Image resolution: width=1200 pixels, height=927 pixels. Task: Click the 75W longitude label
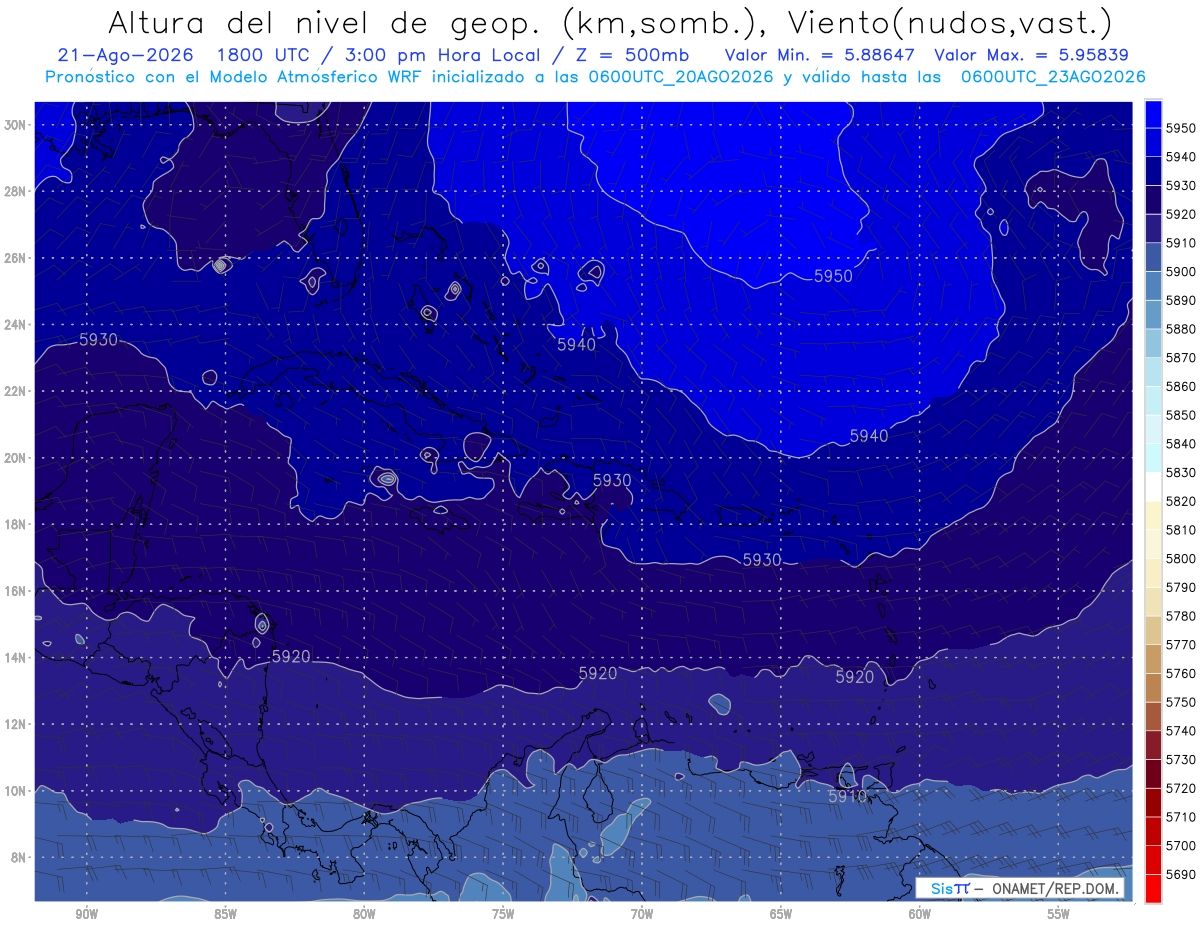pyautogui.click(x=503, y=914)
